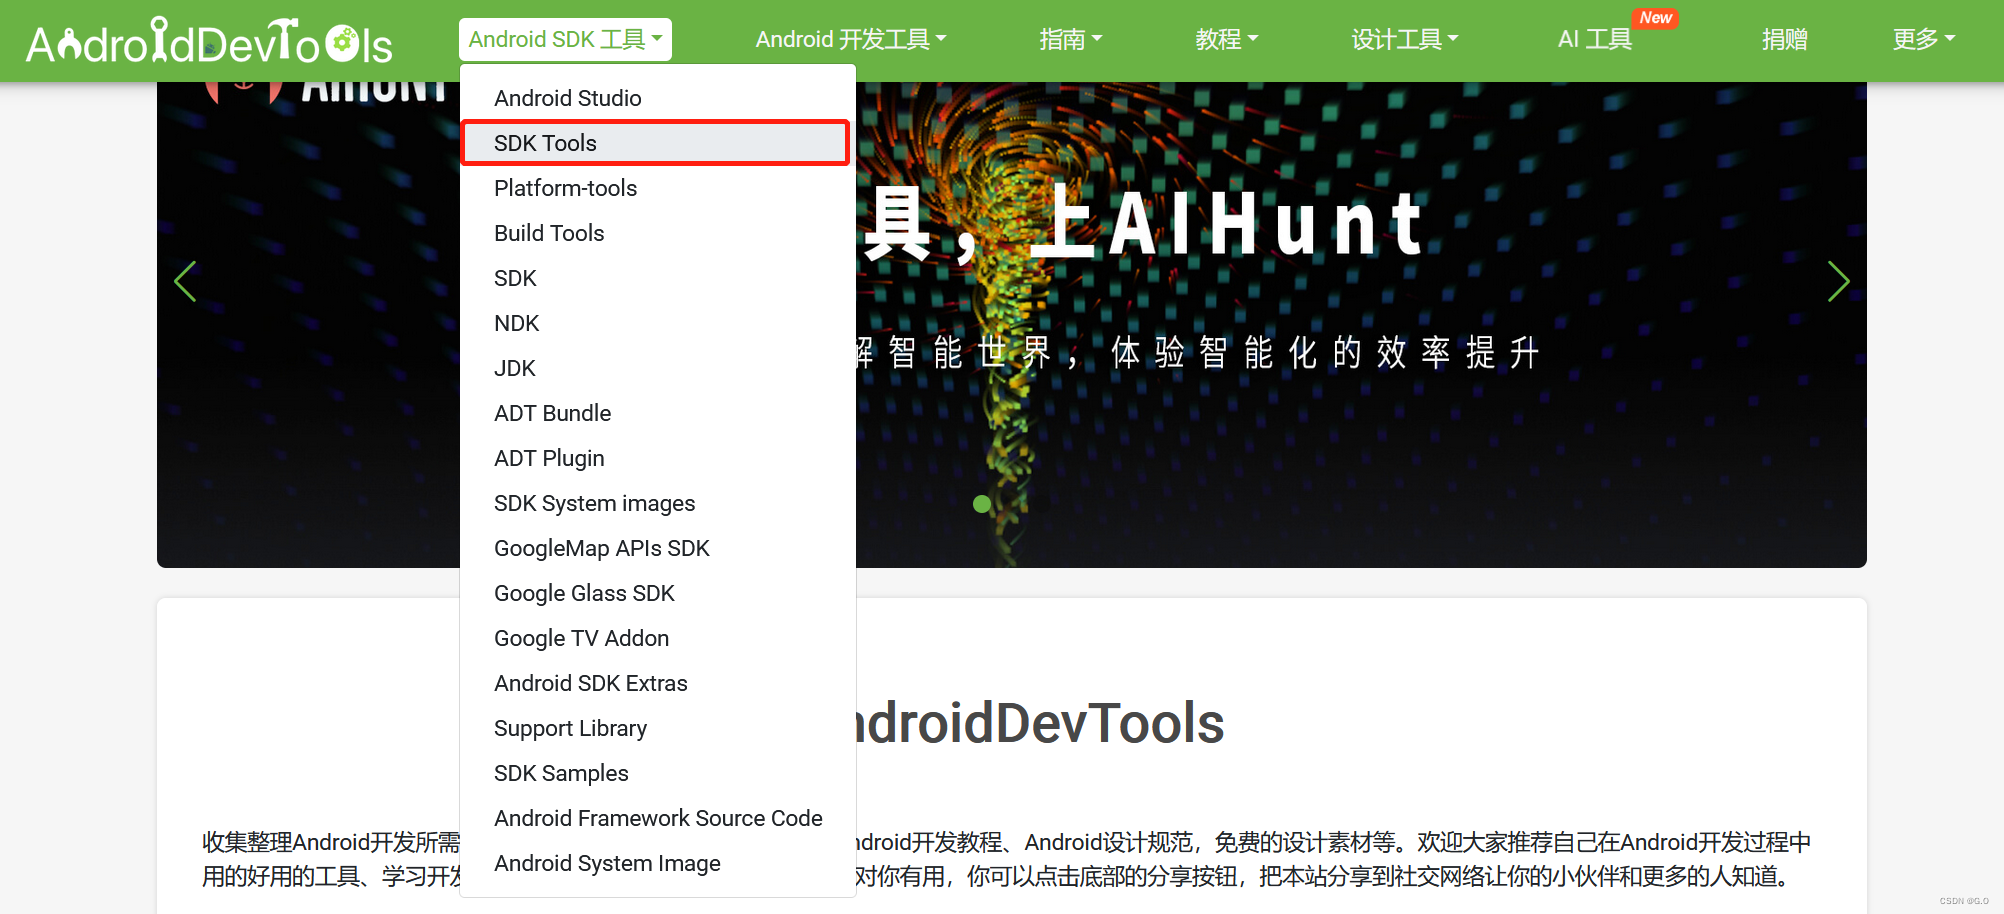Select Android System Image entry

point(658,863)
